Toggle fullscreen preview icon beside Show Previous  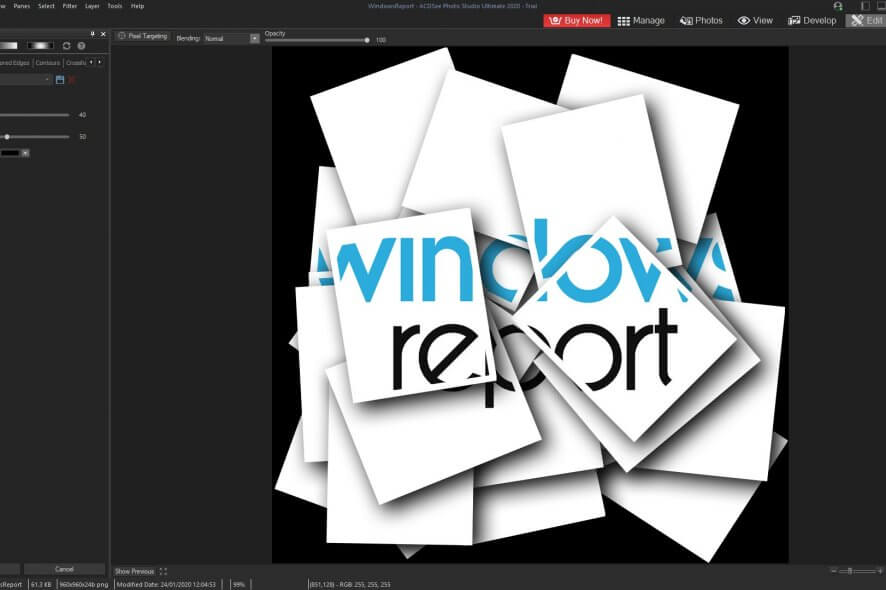coord(163,571)
